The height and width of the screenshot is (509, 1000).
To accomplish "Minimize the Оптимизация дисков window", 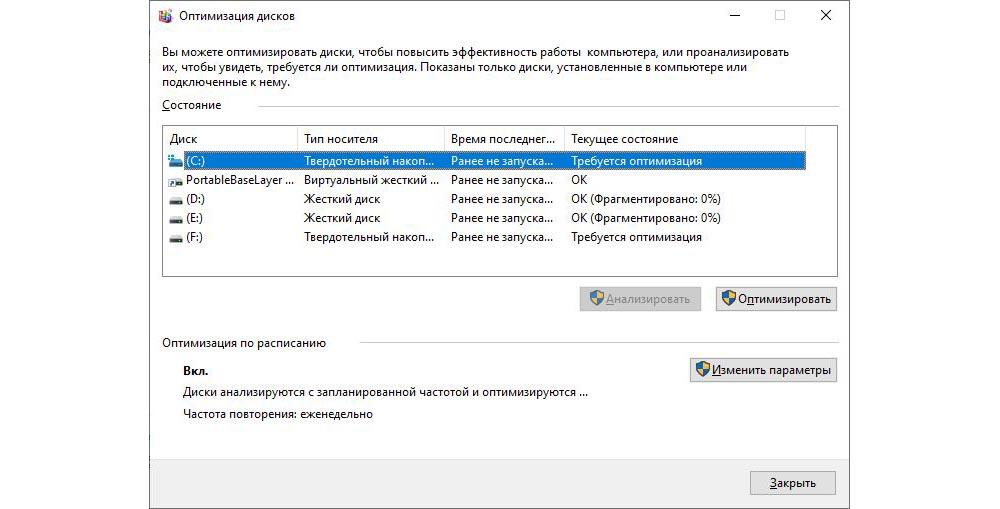I will click(x=735, y=15).
